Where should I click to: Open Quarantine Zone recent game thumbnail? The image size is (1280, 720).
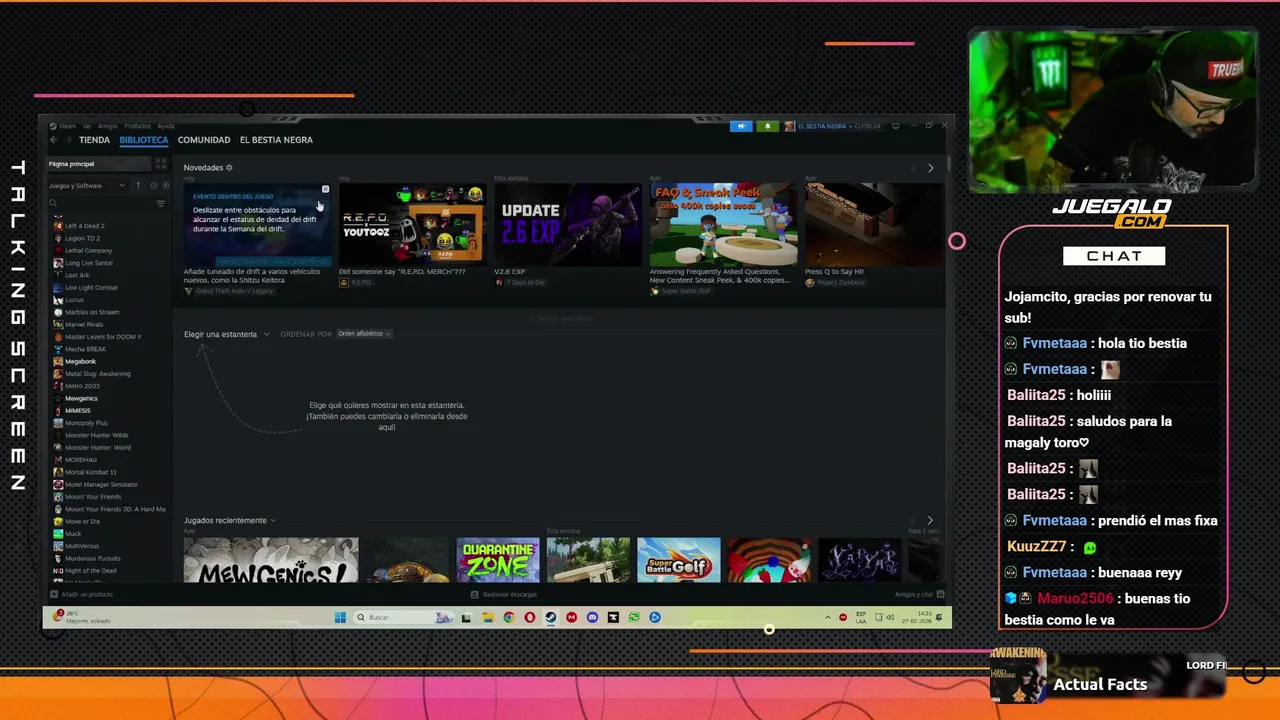498,559
